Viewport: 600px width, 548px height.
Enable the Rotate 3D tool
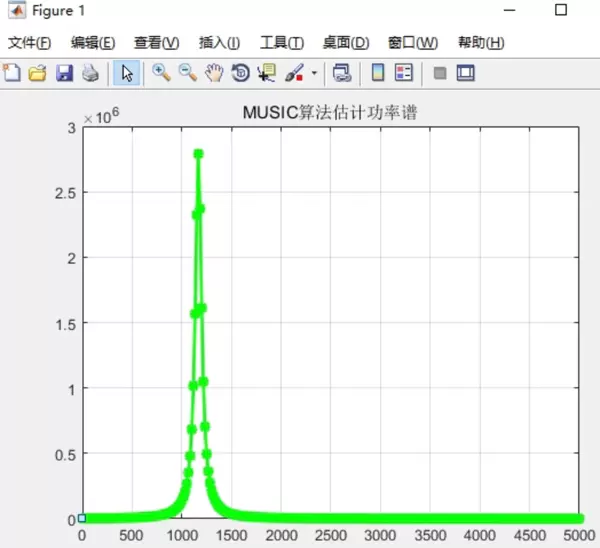click(240, 73)
